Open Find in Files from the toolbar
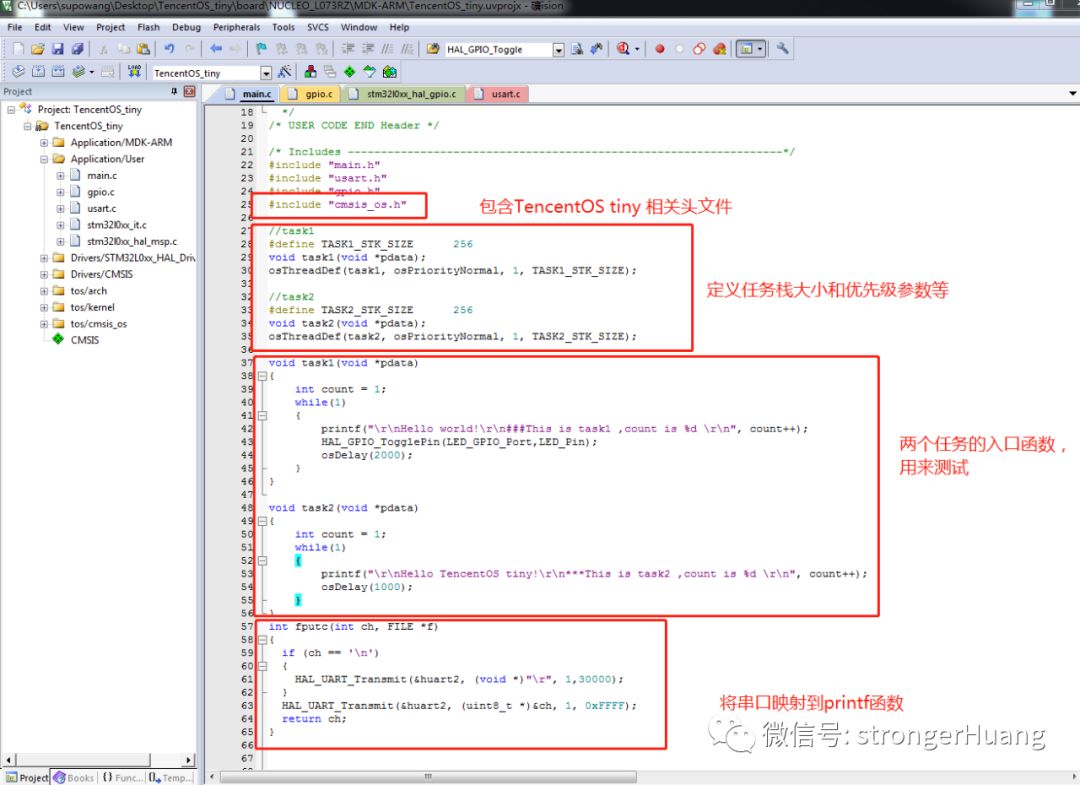Screen dimensions: 1080x785 (433, 49)
